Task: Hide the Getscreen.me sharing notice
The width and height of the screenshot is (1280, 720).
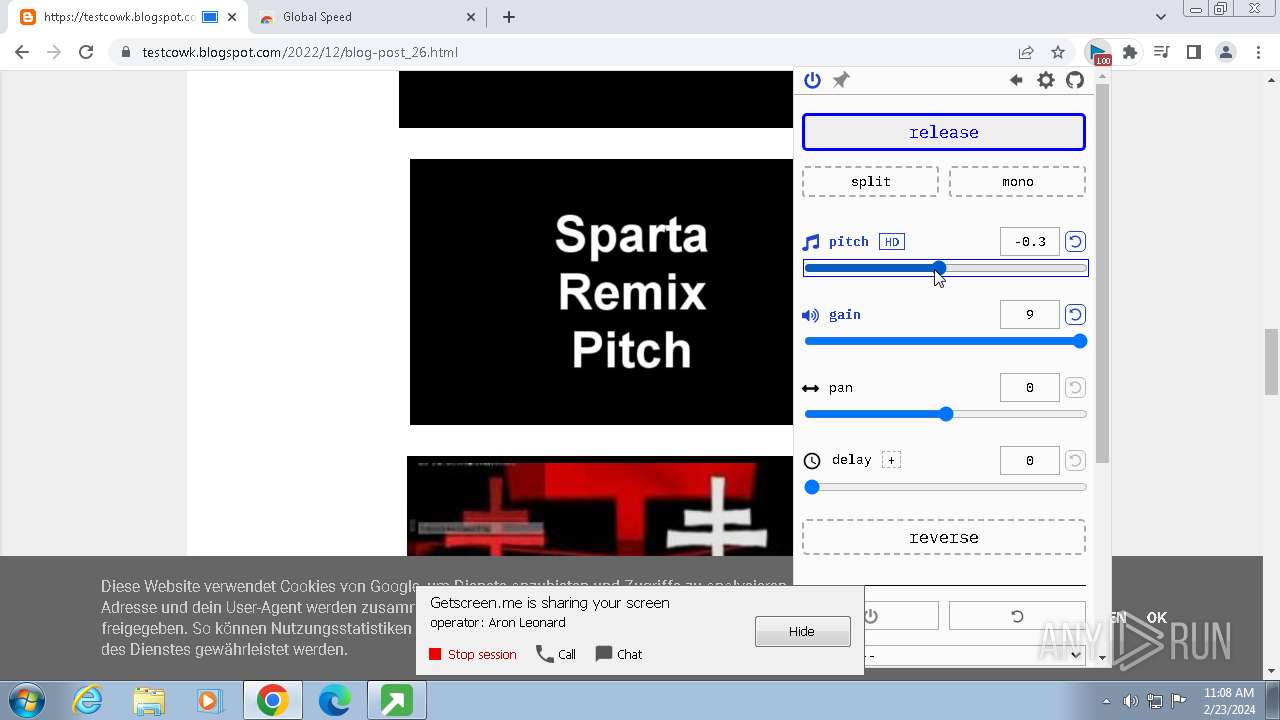Action: click(802, 631)
